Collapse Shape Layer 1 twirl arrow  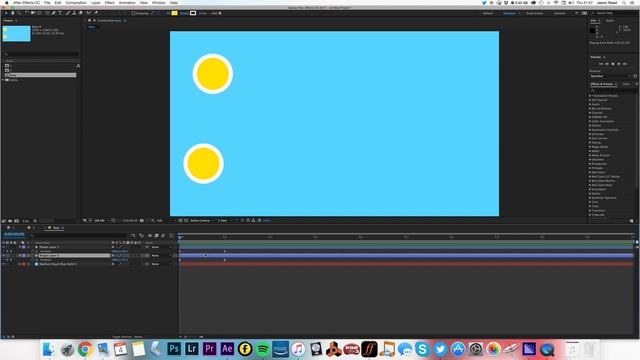(20, 247)
